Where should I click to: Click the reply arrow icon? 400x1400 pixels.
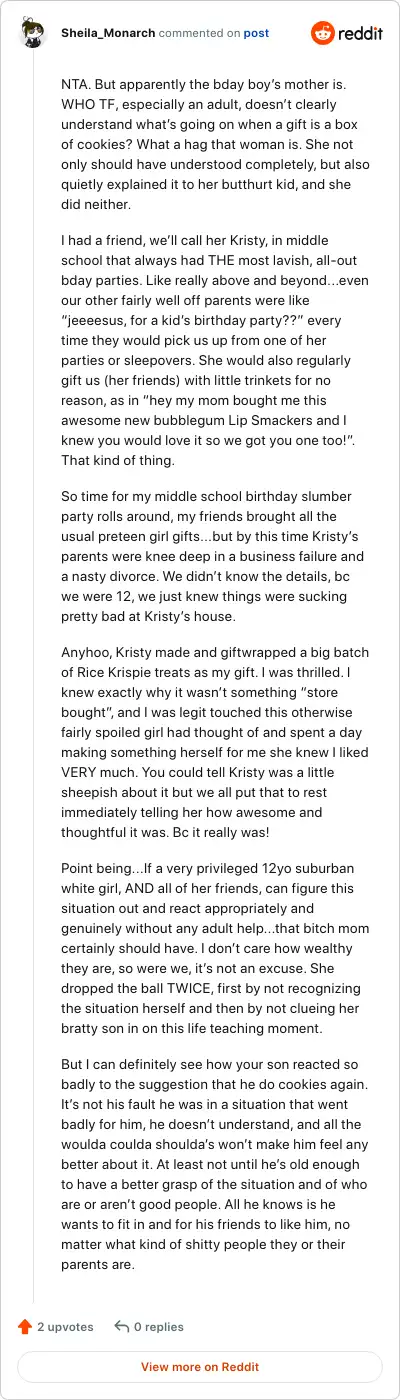click(121, 1327)
